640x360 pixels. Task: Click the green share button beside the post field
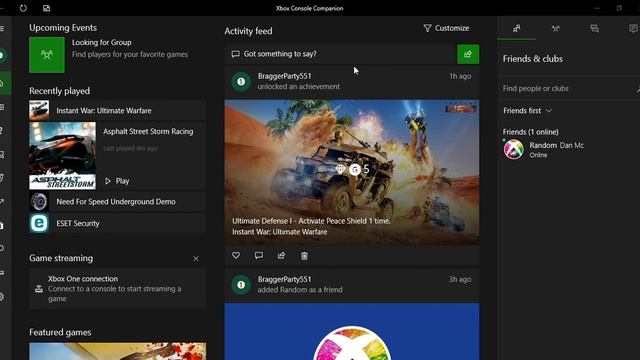click(x=468, y=54)
